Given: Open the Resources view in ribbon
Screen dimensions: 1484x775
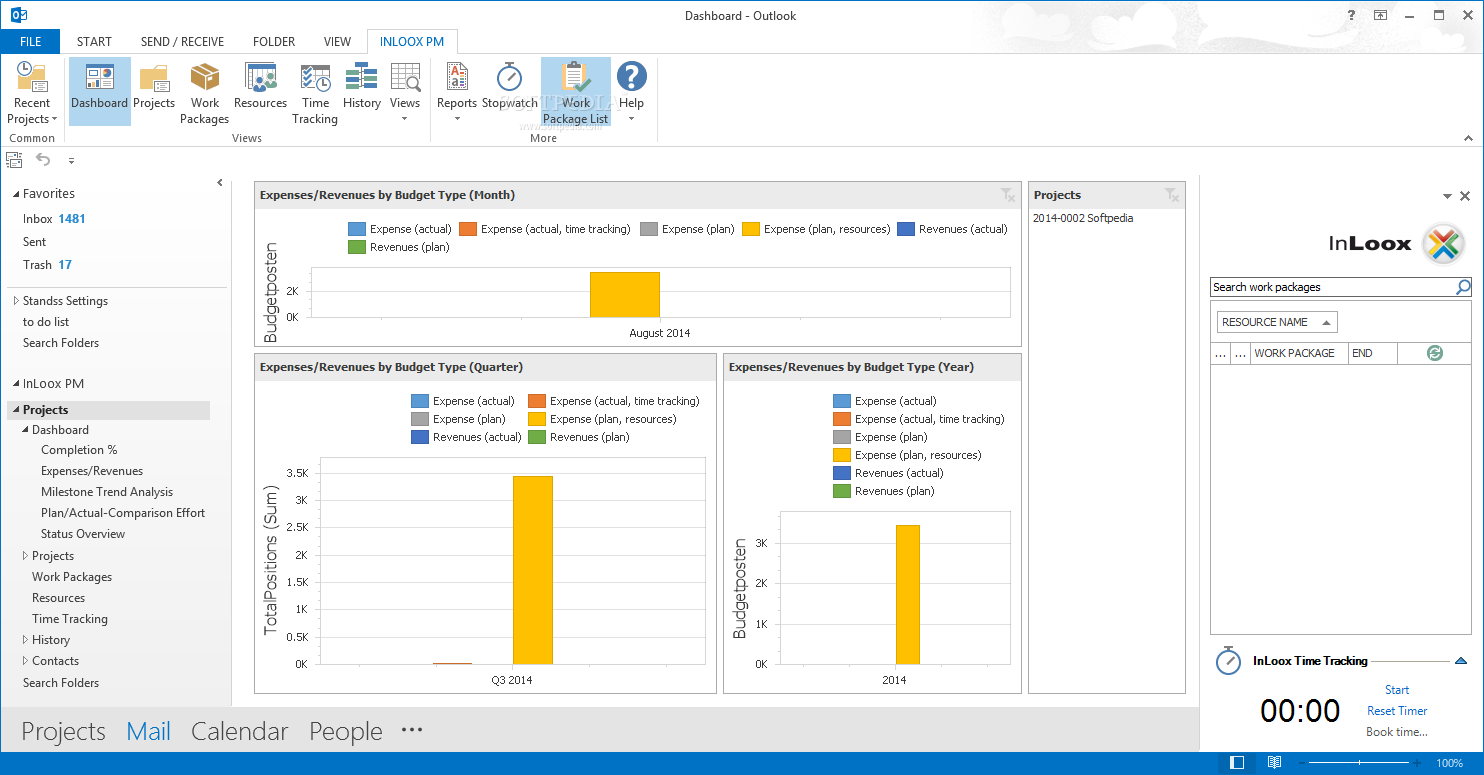Looking at the screenshot, I should [260, 87].
